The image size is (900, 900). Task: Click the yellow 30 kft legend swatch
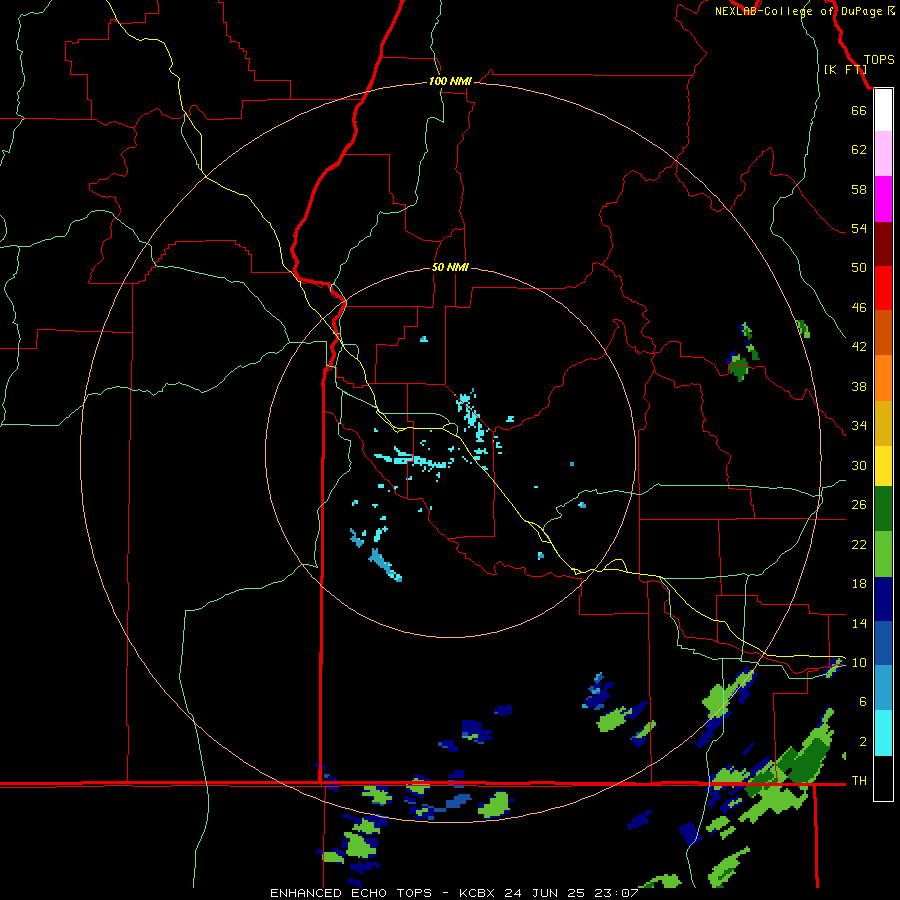point(883,465)
